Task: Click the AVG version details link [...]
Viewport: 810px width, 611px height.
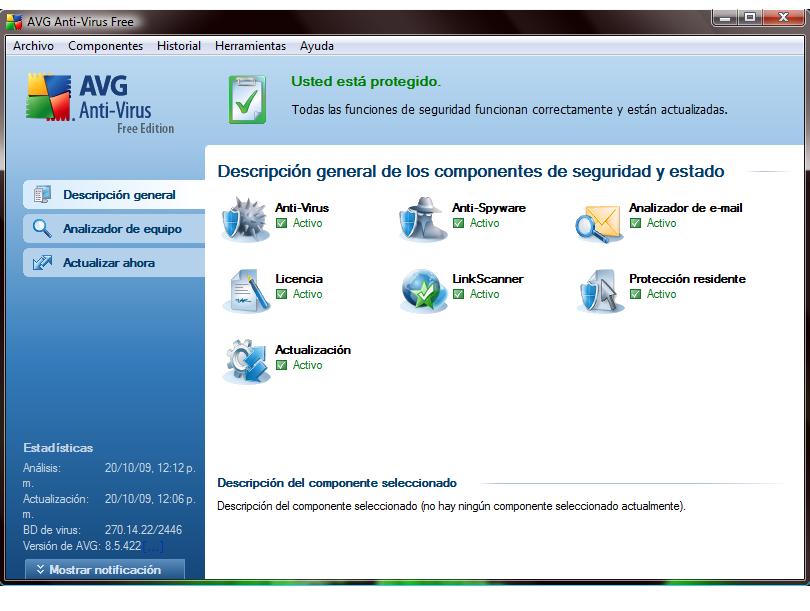Action: pyautogui.click(x=153, y=546)
